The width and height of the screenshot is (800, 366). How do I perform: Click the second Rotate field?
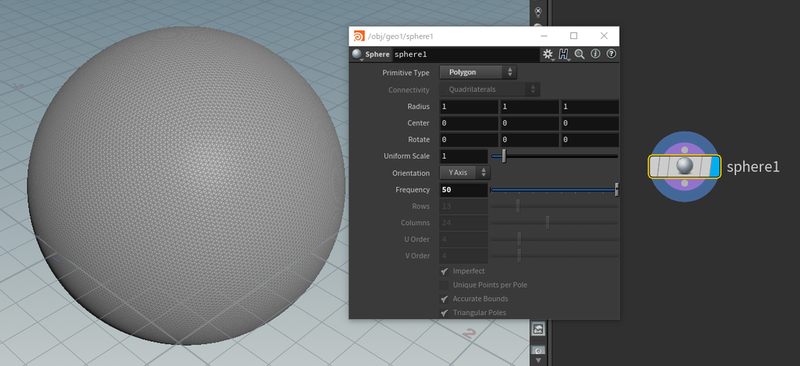tap(529, 139)
